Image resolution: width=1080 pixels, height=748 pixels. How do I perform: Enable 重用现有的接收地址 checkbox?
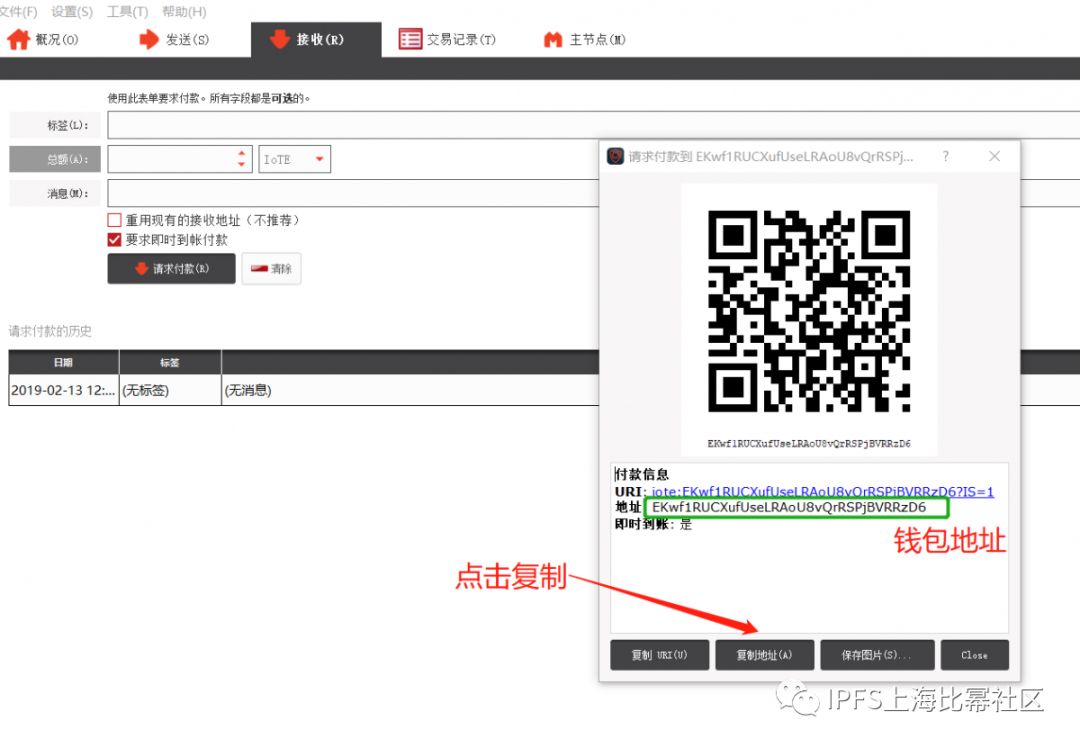click(x=114, y=220)
